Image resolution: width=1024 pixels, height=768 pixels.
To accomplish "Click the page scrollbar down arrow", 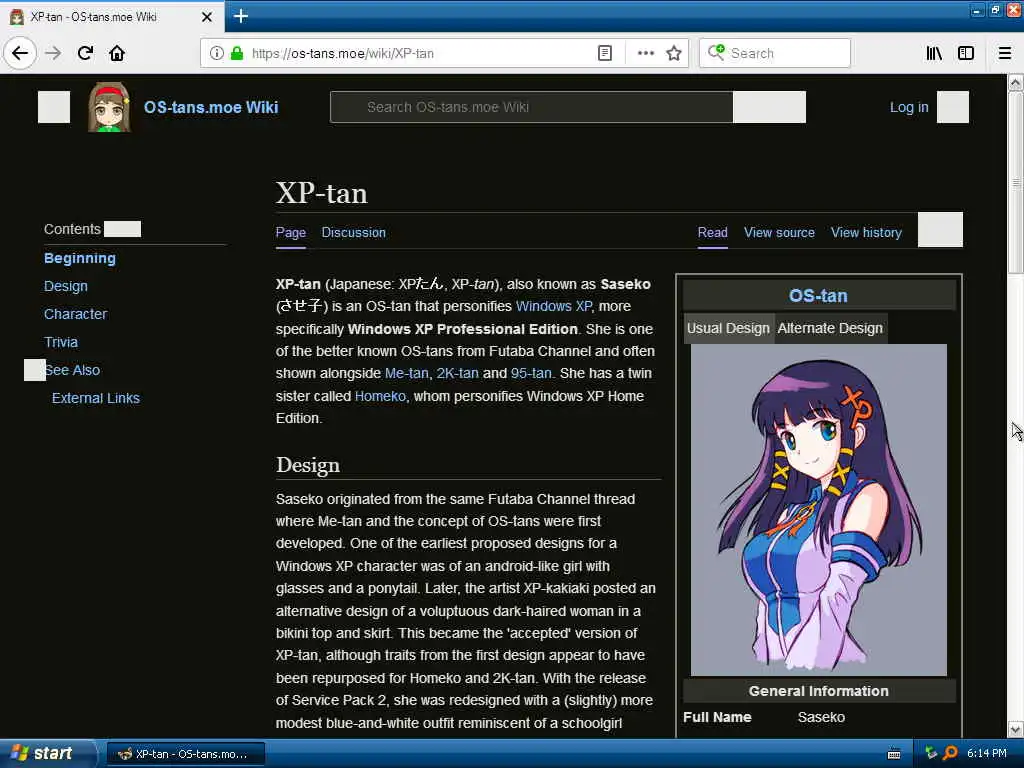I will 1016,729.
